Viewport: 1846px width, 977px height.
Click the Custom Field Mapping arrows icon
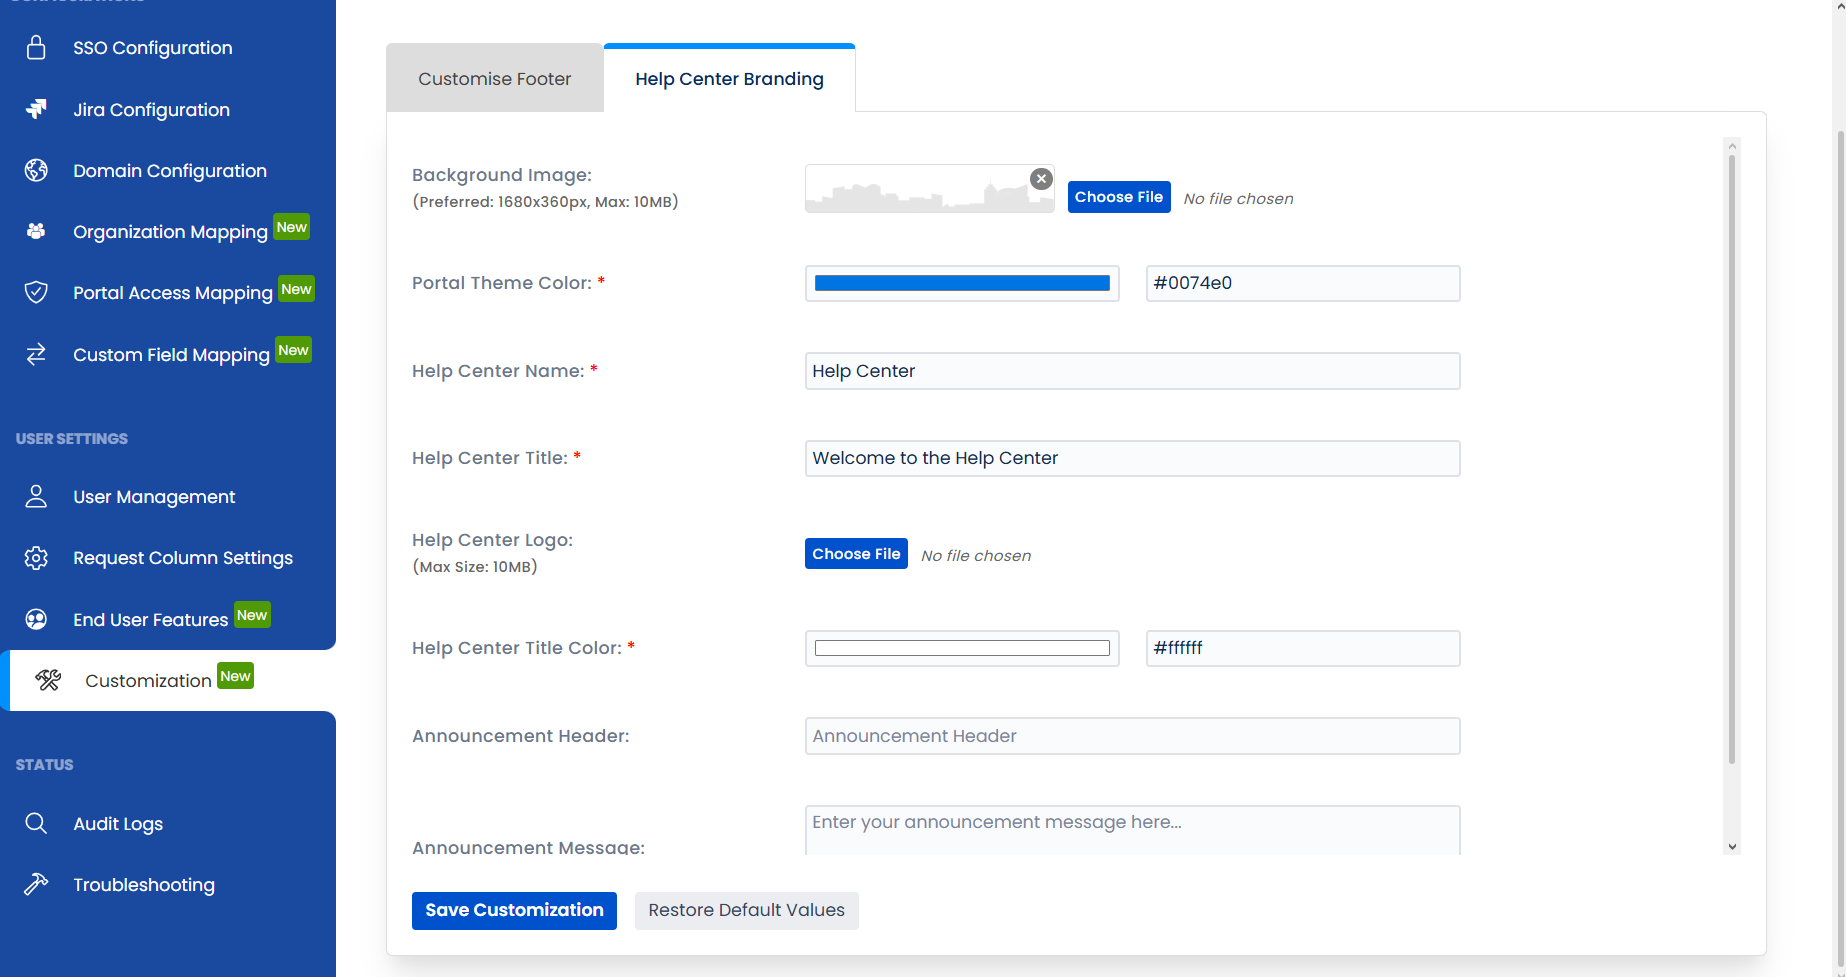(36, 354)
